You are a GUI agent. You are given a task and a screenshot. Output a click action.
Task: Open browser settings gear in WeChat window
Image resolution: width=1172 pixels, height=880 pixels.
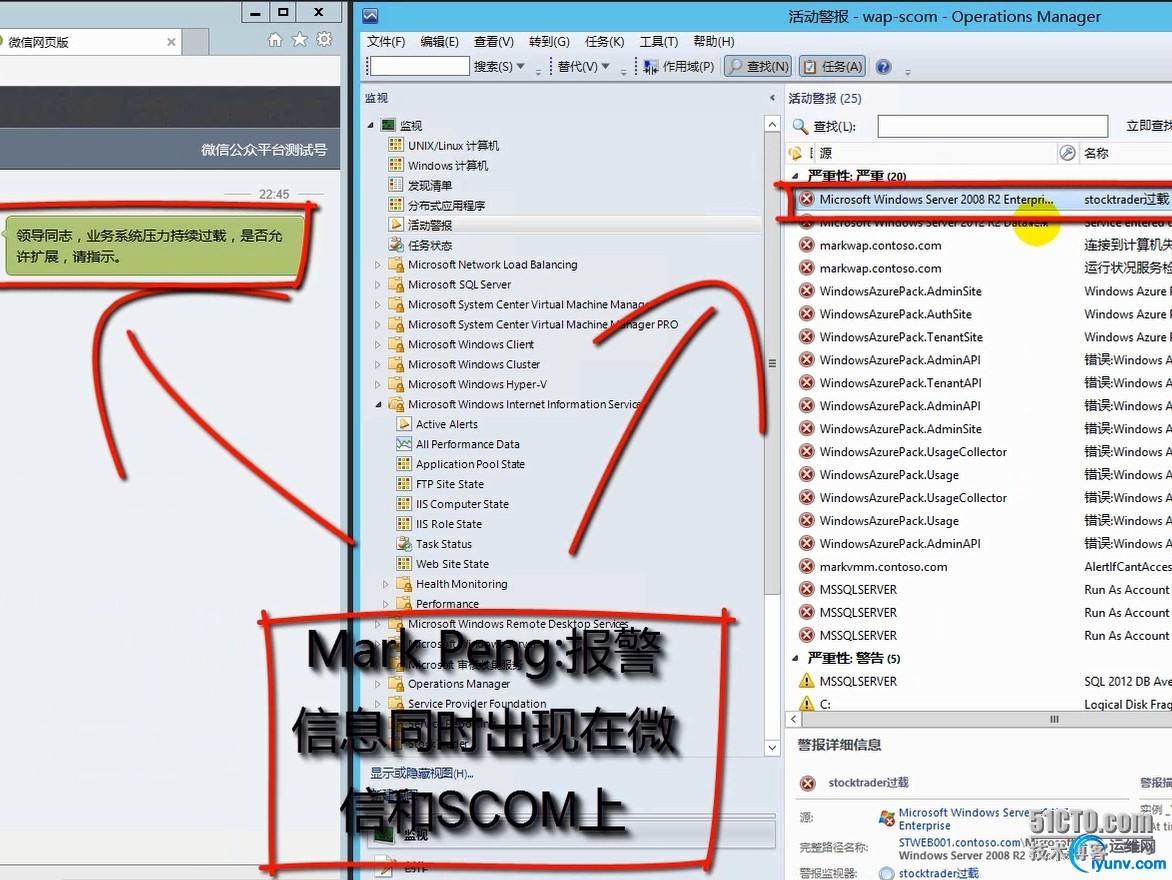[324, 40]
